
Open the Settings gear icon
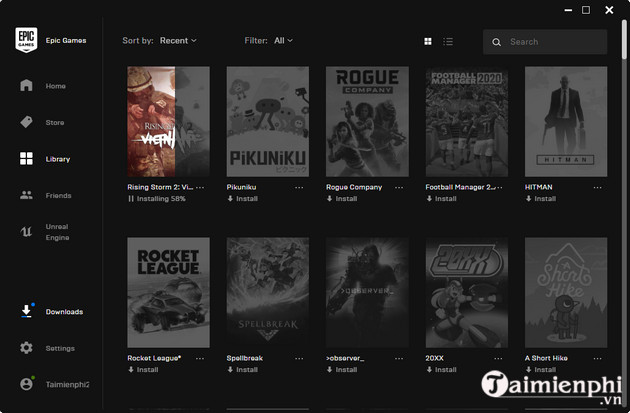[x=26, y=348]
